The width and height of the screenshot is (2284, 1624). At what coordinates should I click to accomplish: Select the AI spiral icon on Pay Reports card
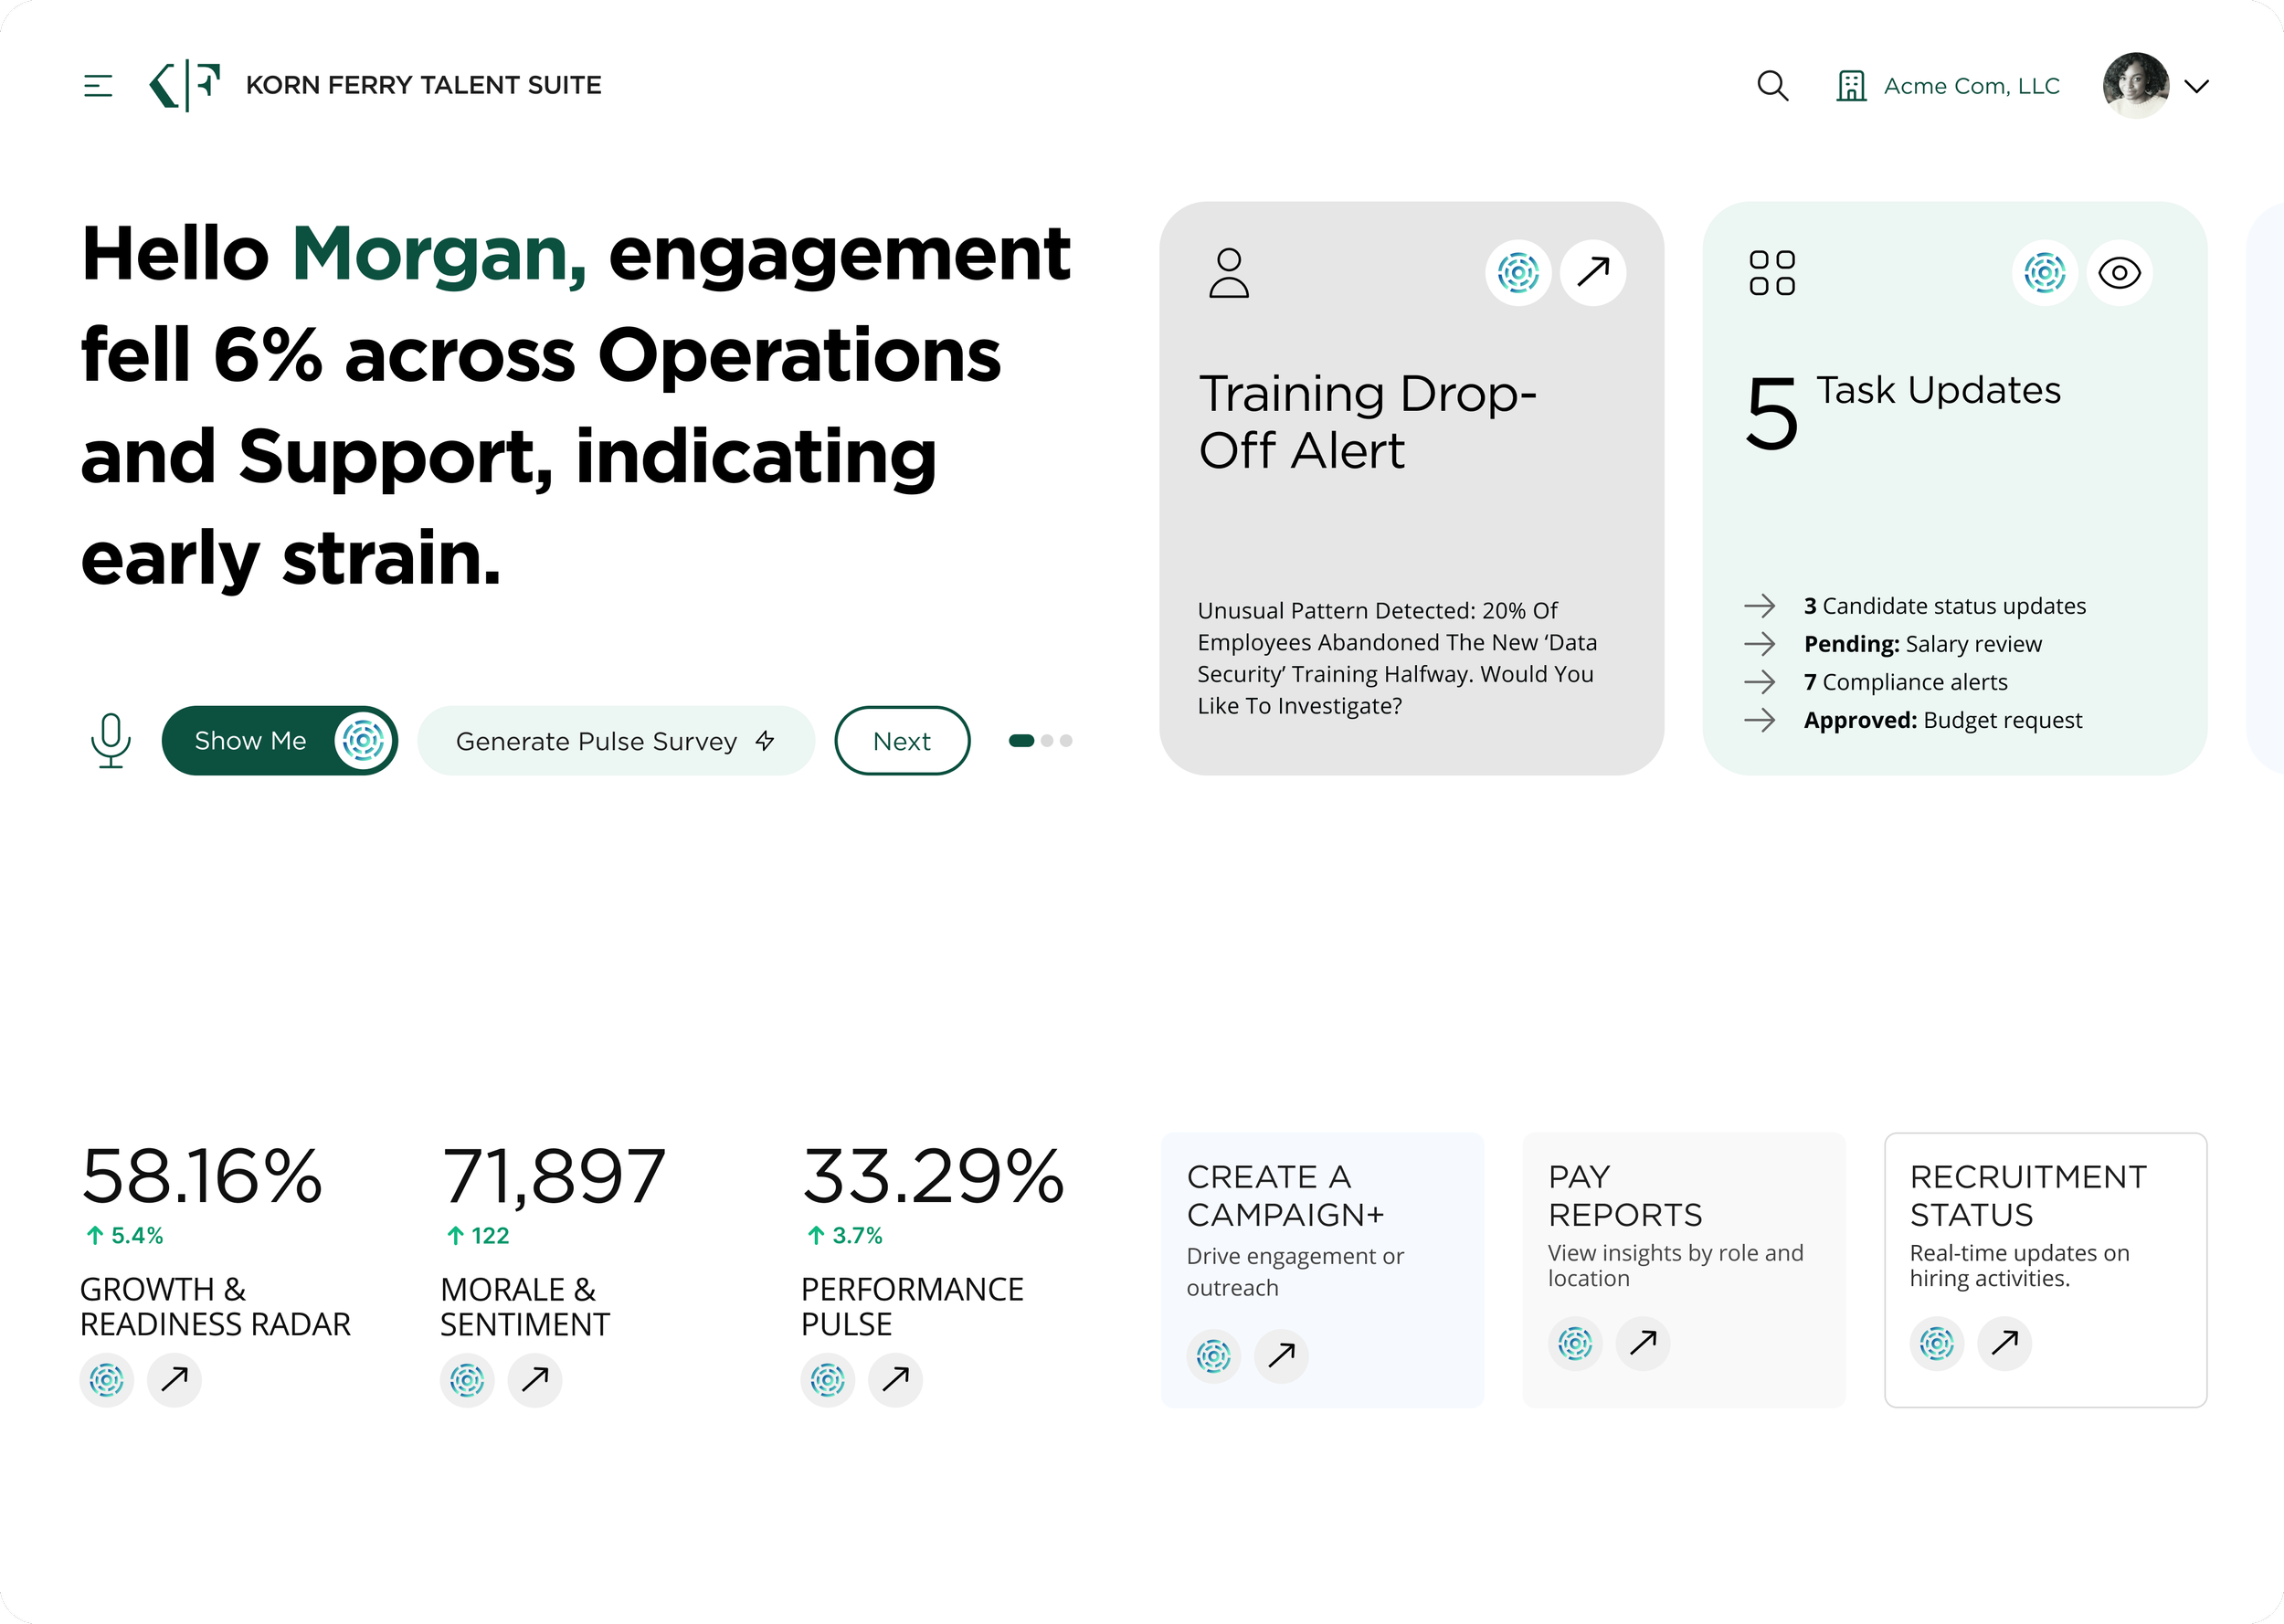[x=1575, y=1344]
